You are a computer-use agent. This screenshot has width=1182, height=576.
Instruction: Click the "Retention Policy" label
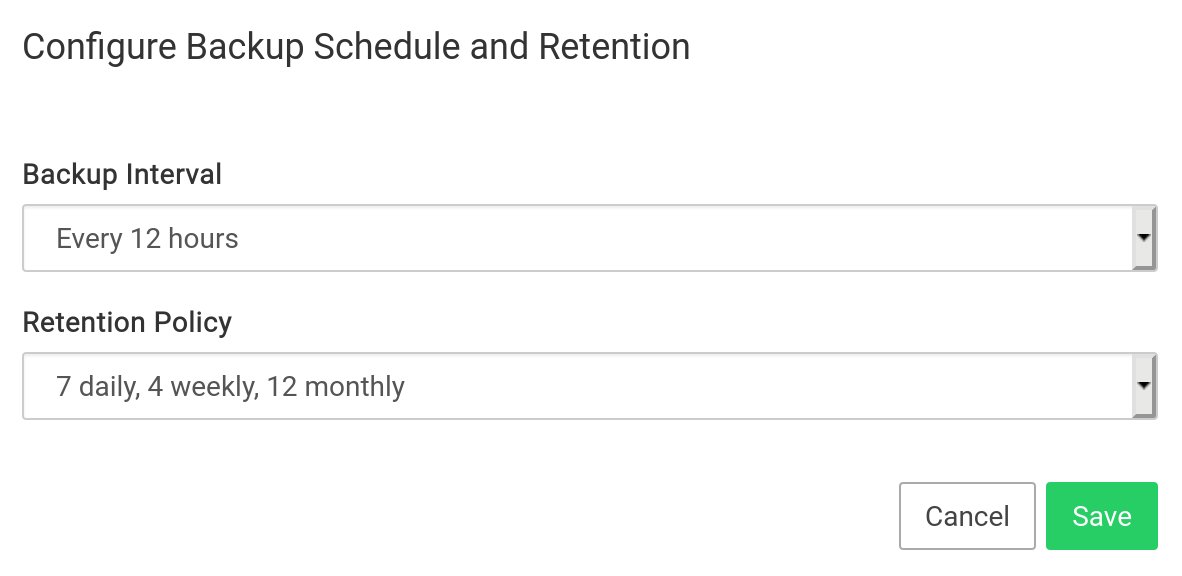point(127,322)
